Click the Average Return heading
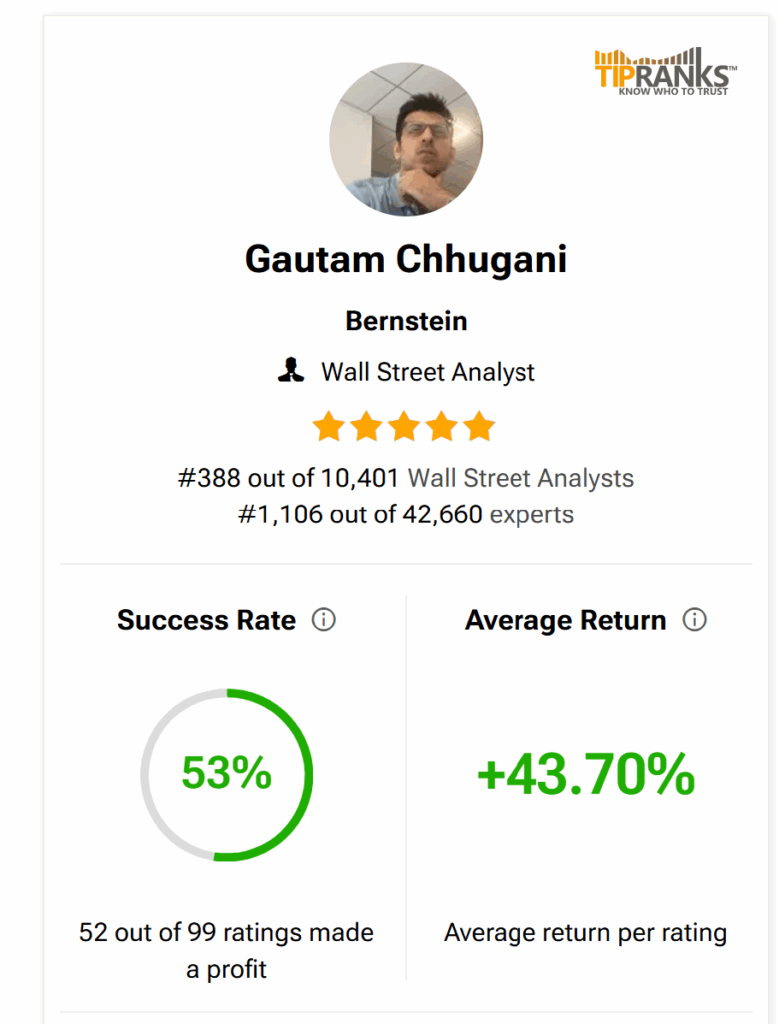The image size is (779, 1024). point(565,620)
